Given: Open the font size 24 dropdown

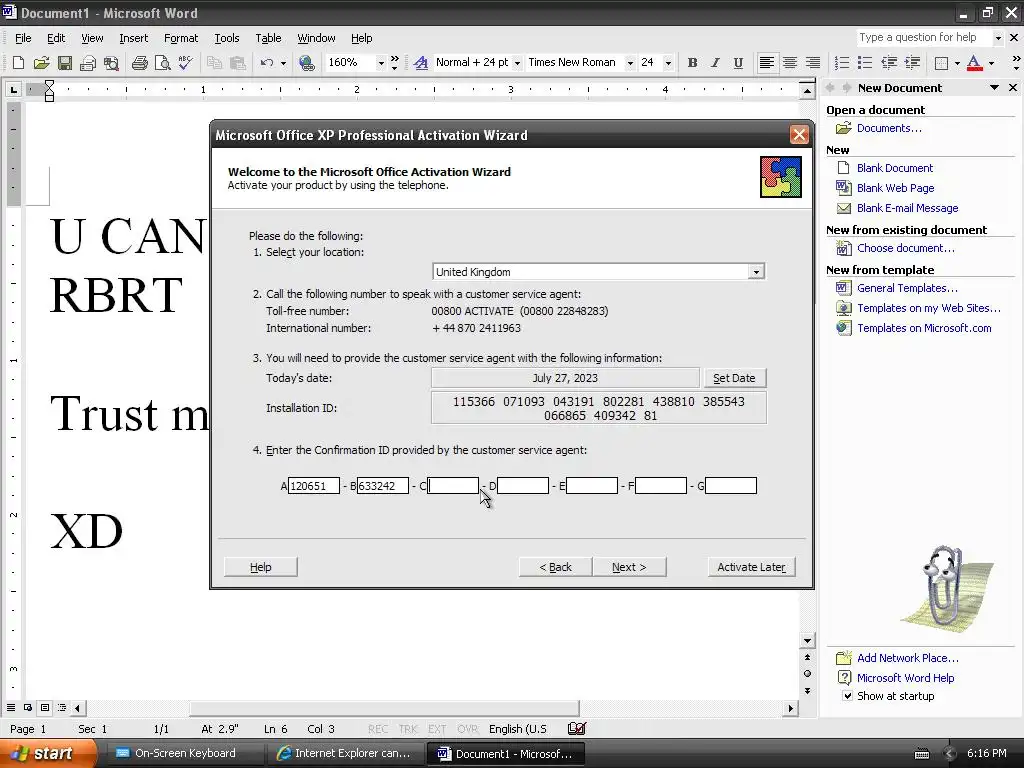Looking at the screenshot, I should pos(668,63).
